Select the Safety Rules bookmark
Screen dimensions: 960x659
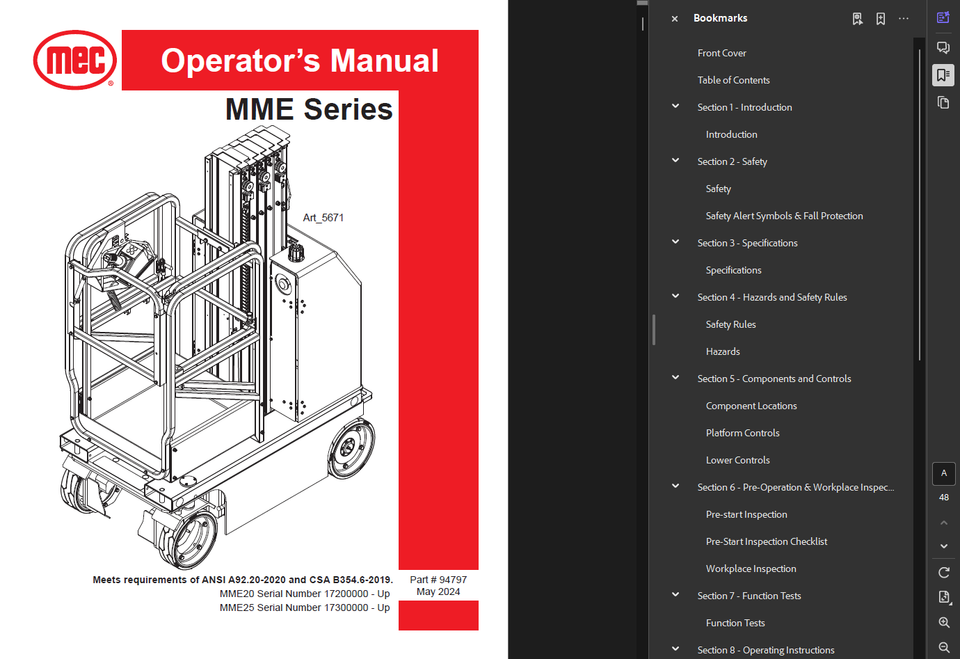click(x=733, y=324)
